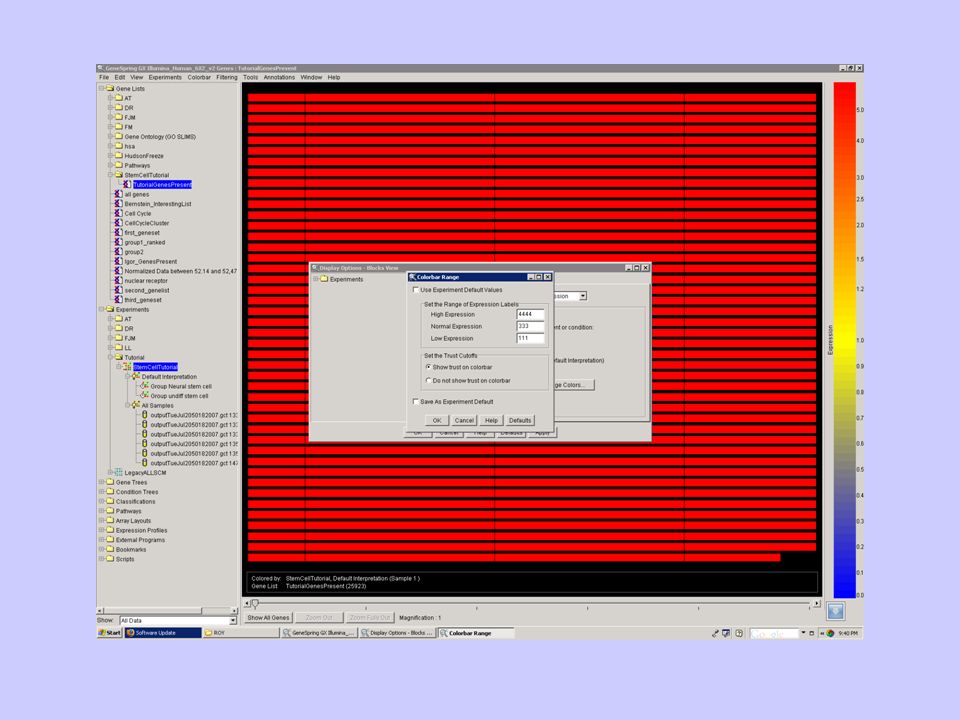Select Show trust on colorbar
960x720 pixels.
(428, 367)
